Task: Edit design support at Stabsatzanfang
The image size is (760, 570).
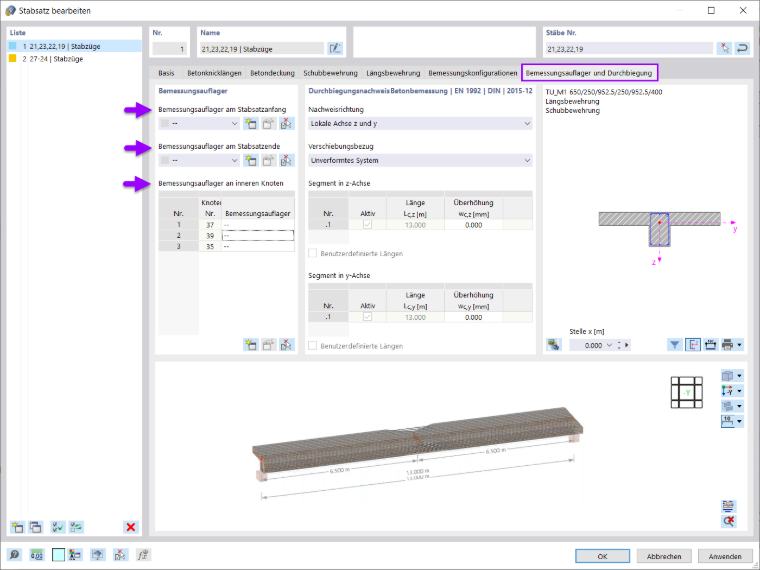Action: click(x=269, y=124)
